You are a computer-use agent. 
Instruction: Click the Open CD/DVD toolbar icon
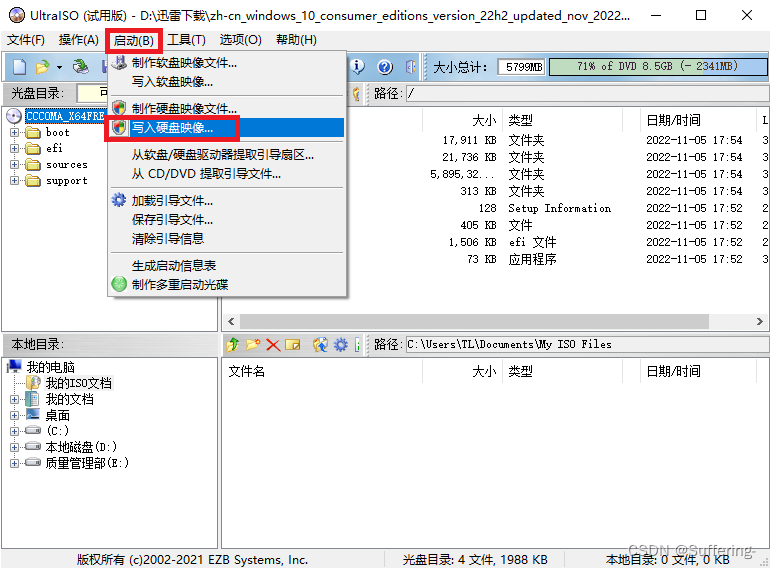(x=81, y=66)
